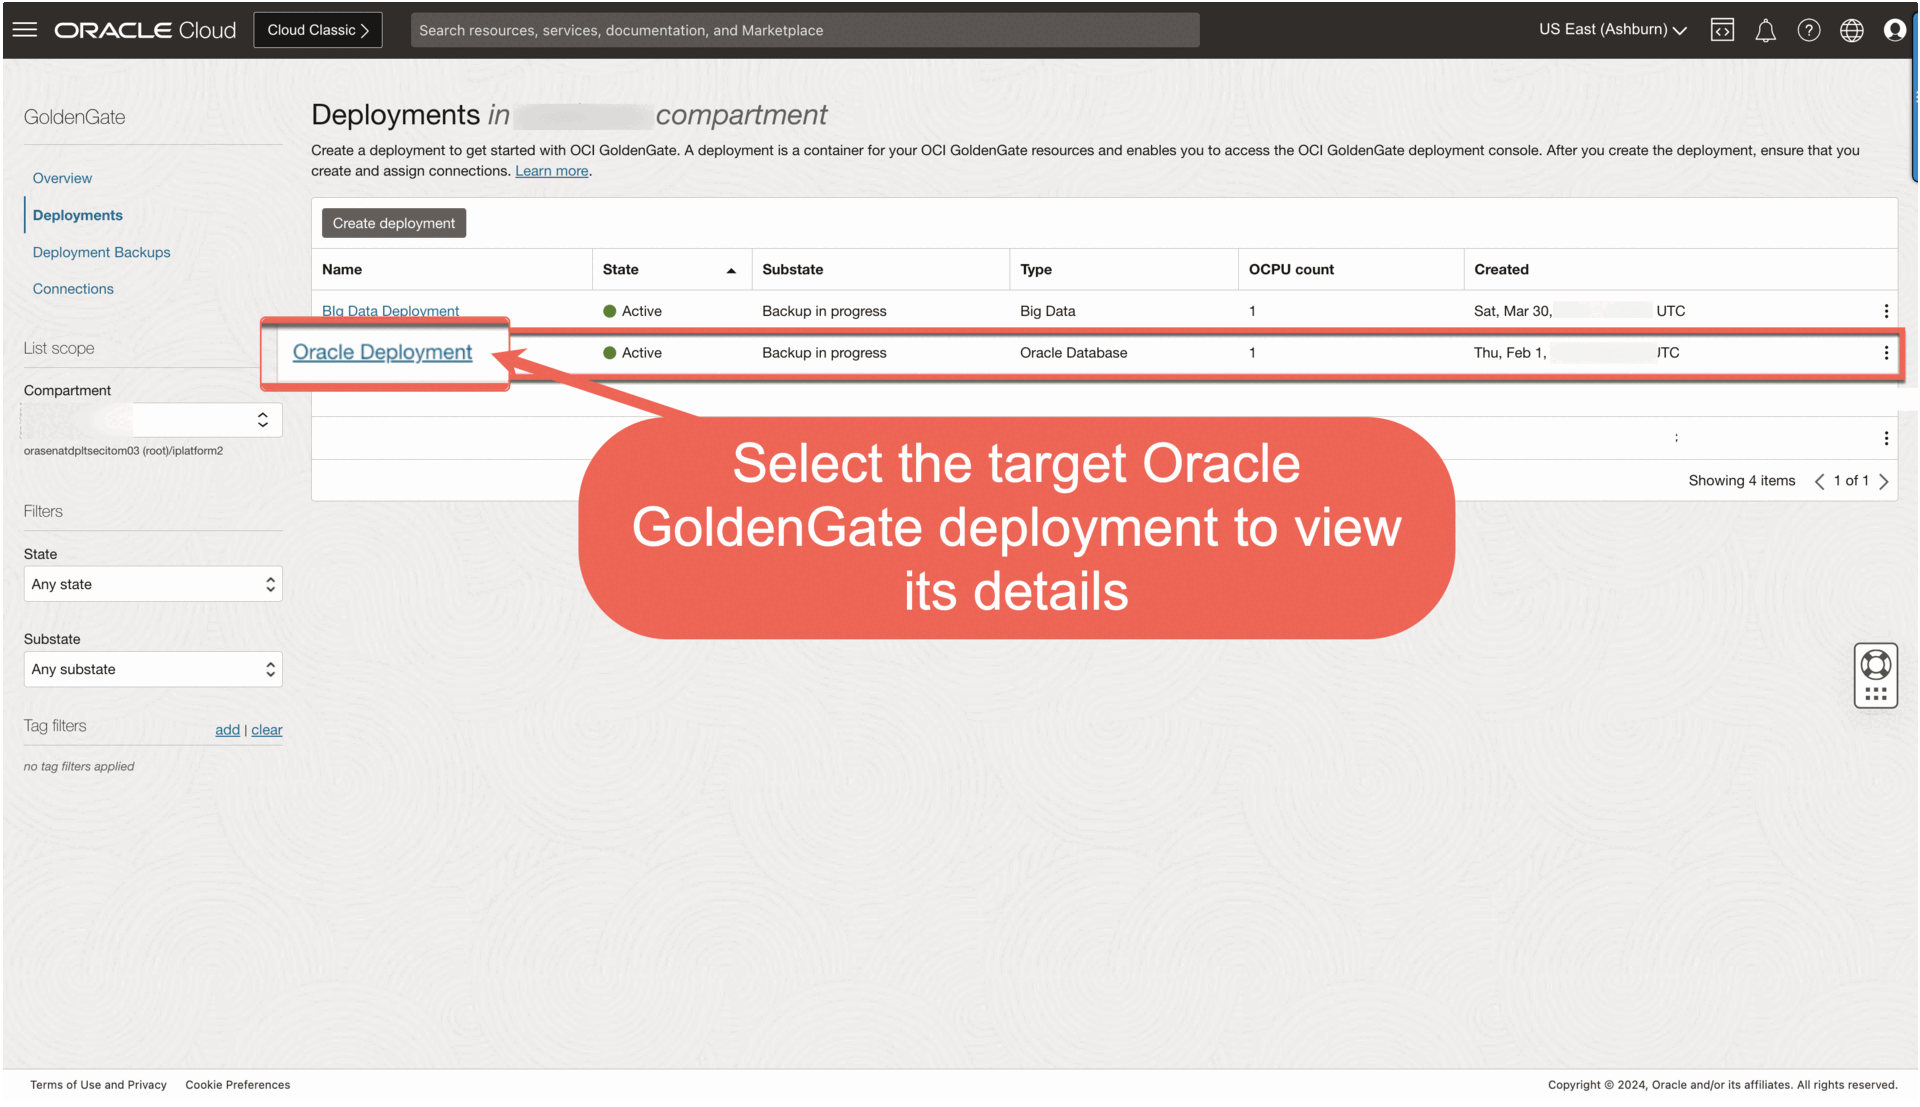Open the language globe icon
This screenshot has width=1920, height=1107.
[x=1852, y=30]
